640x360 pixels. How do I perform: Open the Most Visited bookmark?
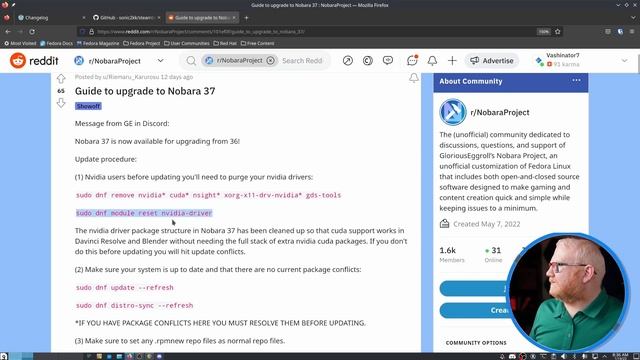[x=20, y=43]
